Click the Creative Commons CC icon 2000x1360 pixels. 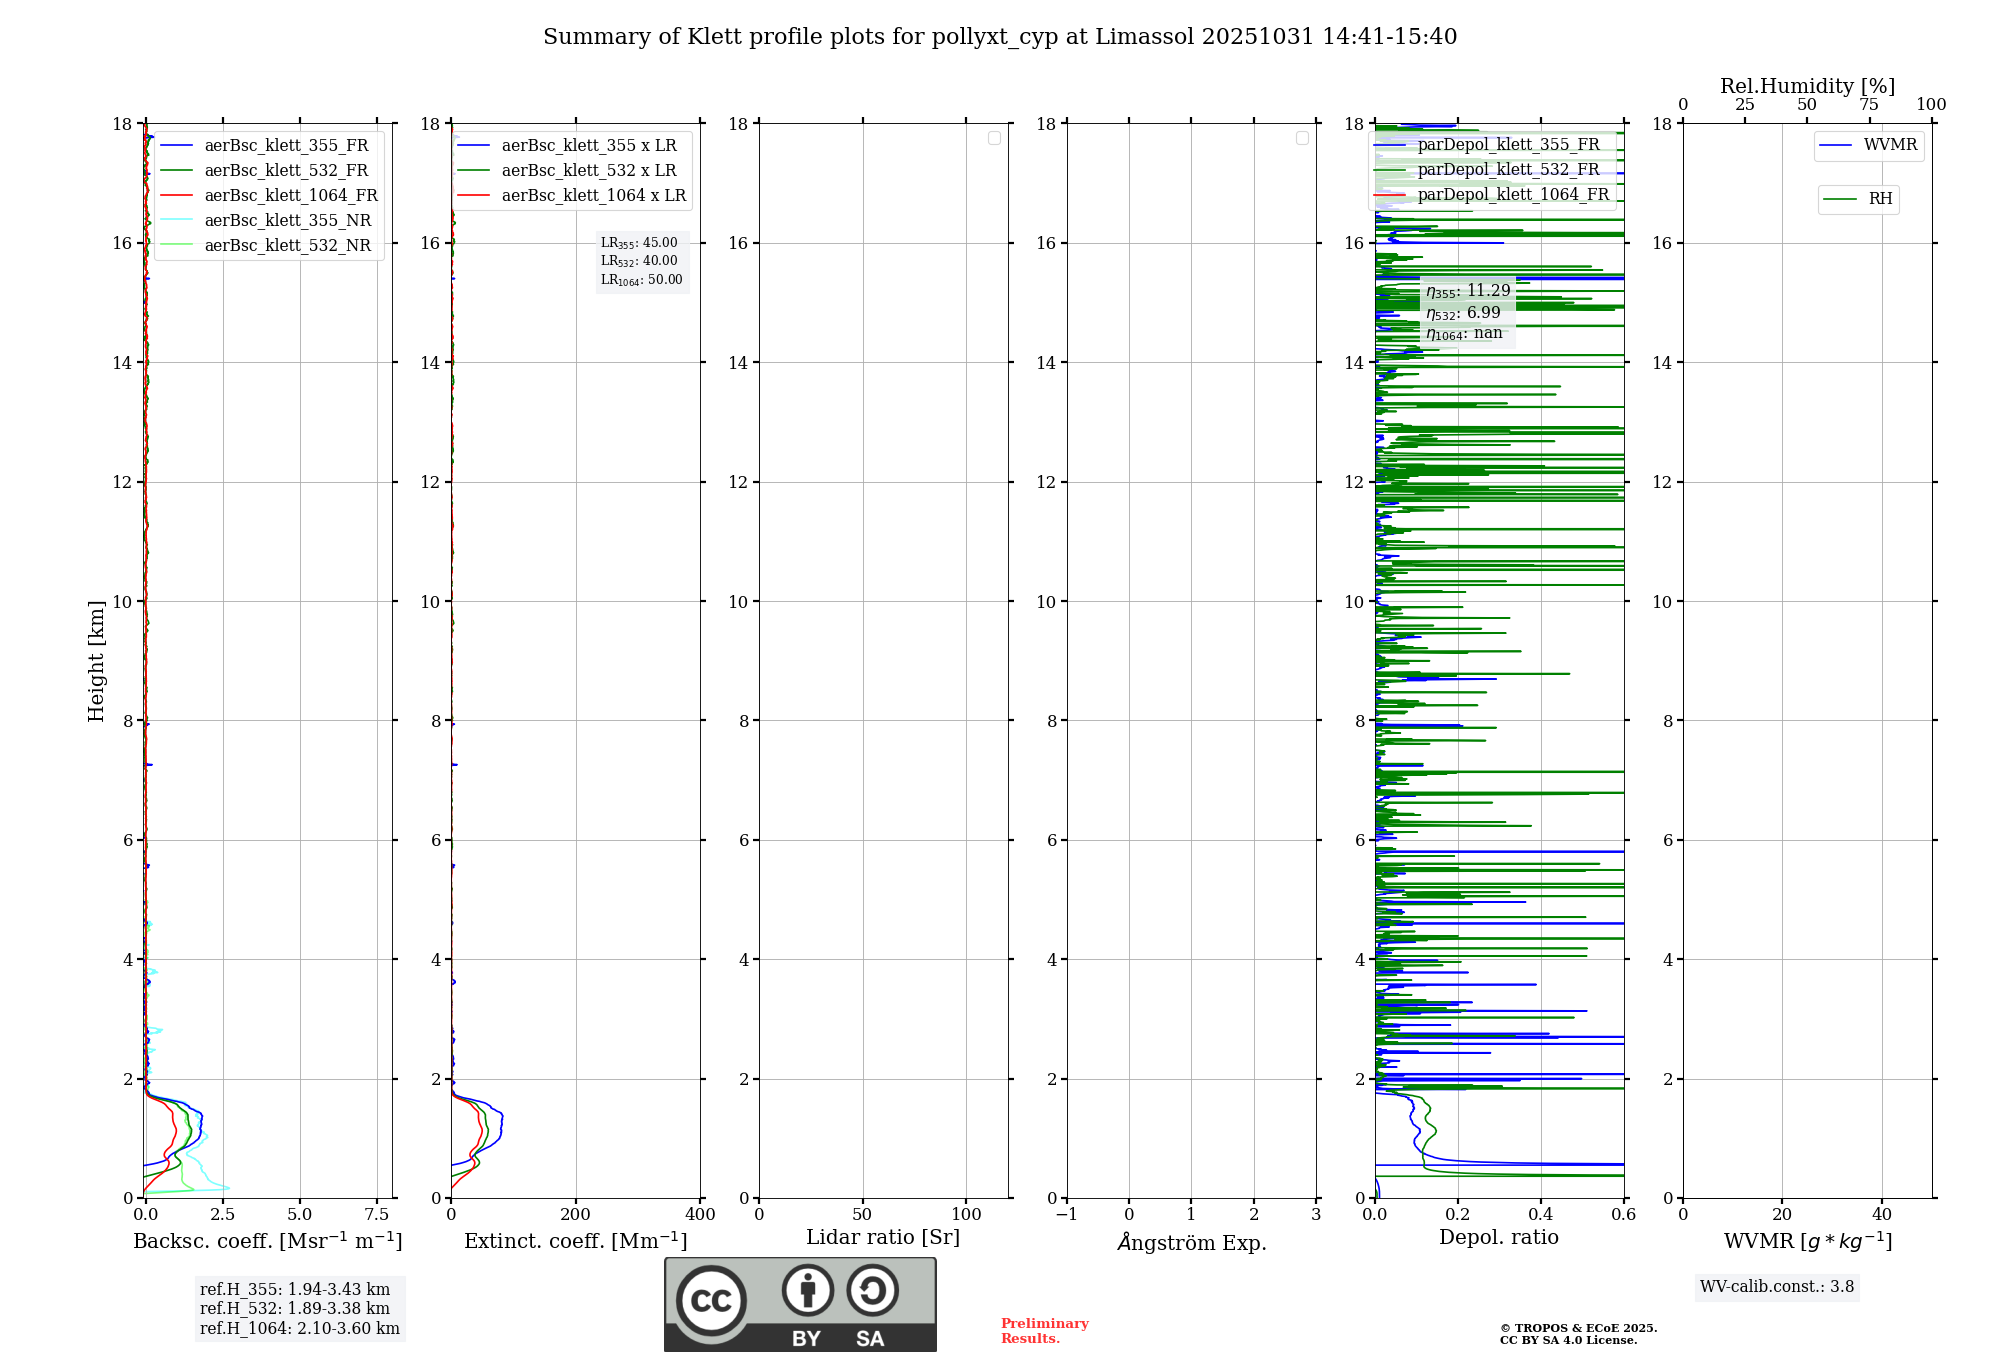tap(711, 1300)
